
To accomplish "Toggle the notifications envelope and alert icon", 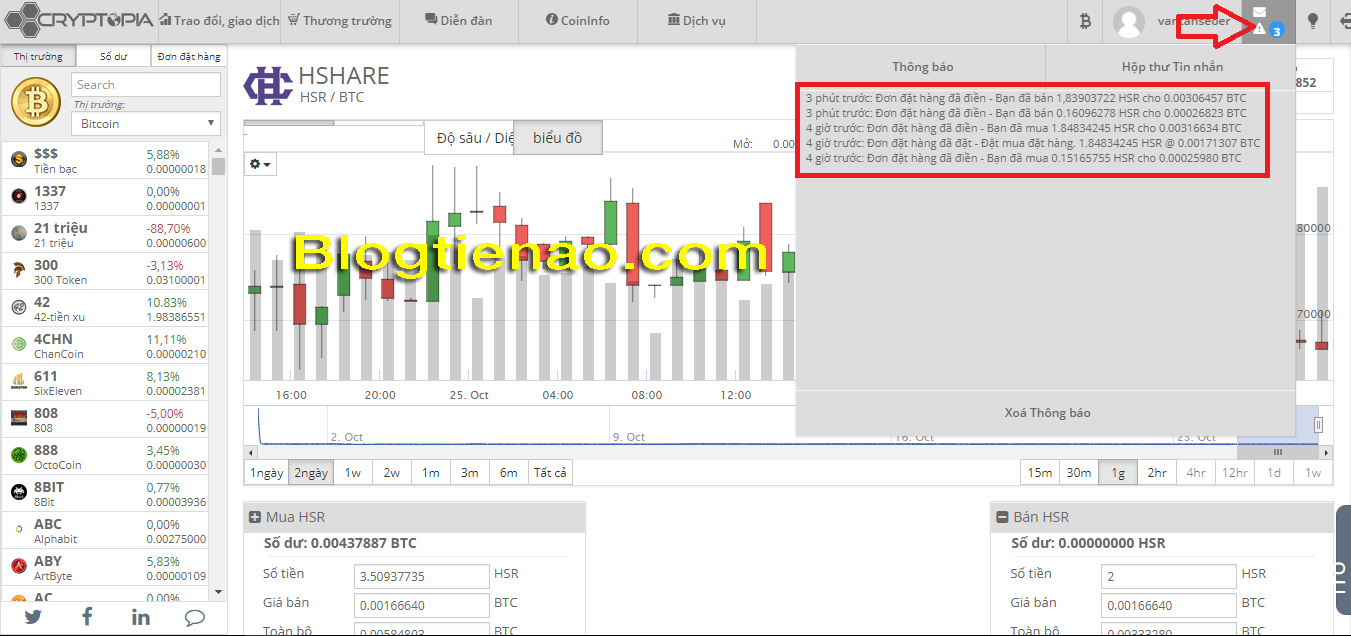I will (1266, 21).
